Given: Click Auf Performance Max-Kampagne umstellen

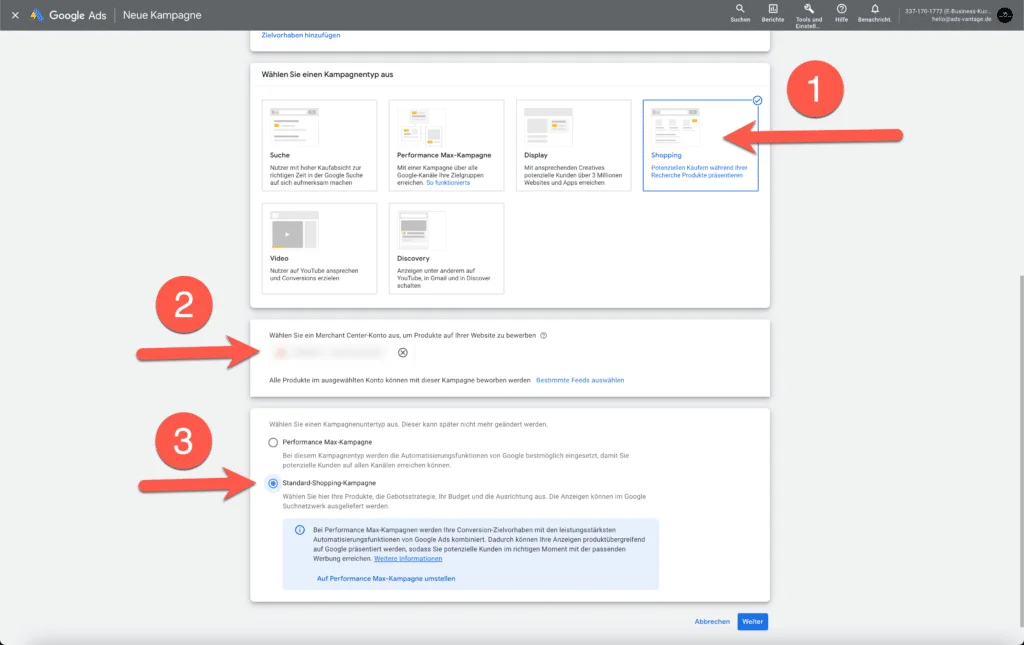Looking at the screenshot, I should pos(386,578).
